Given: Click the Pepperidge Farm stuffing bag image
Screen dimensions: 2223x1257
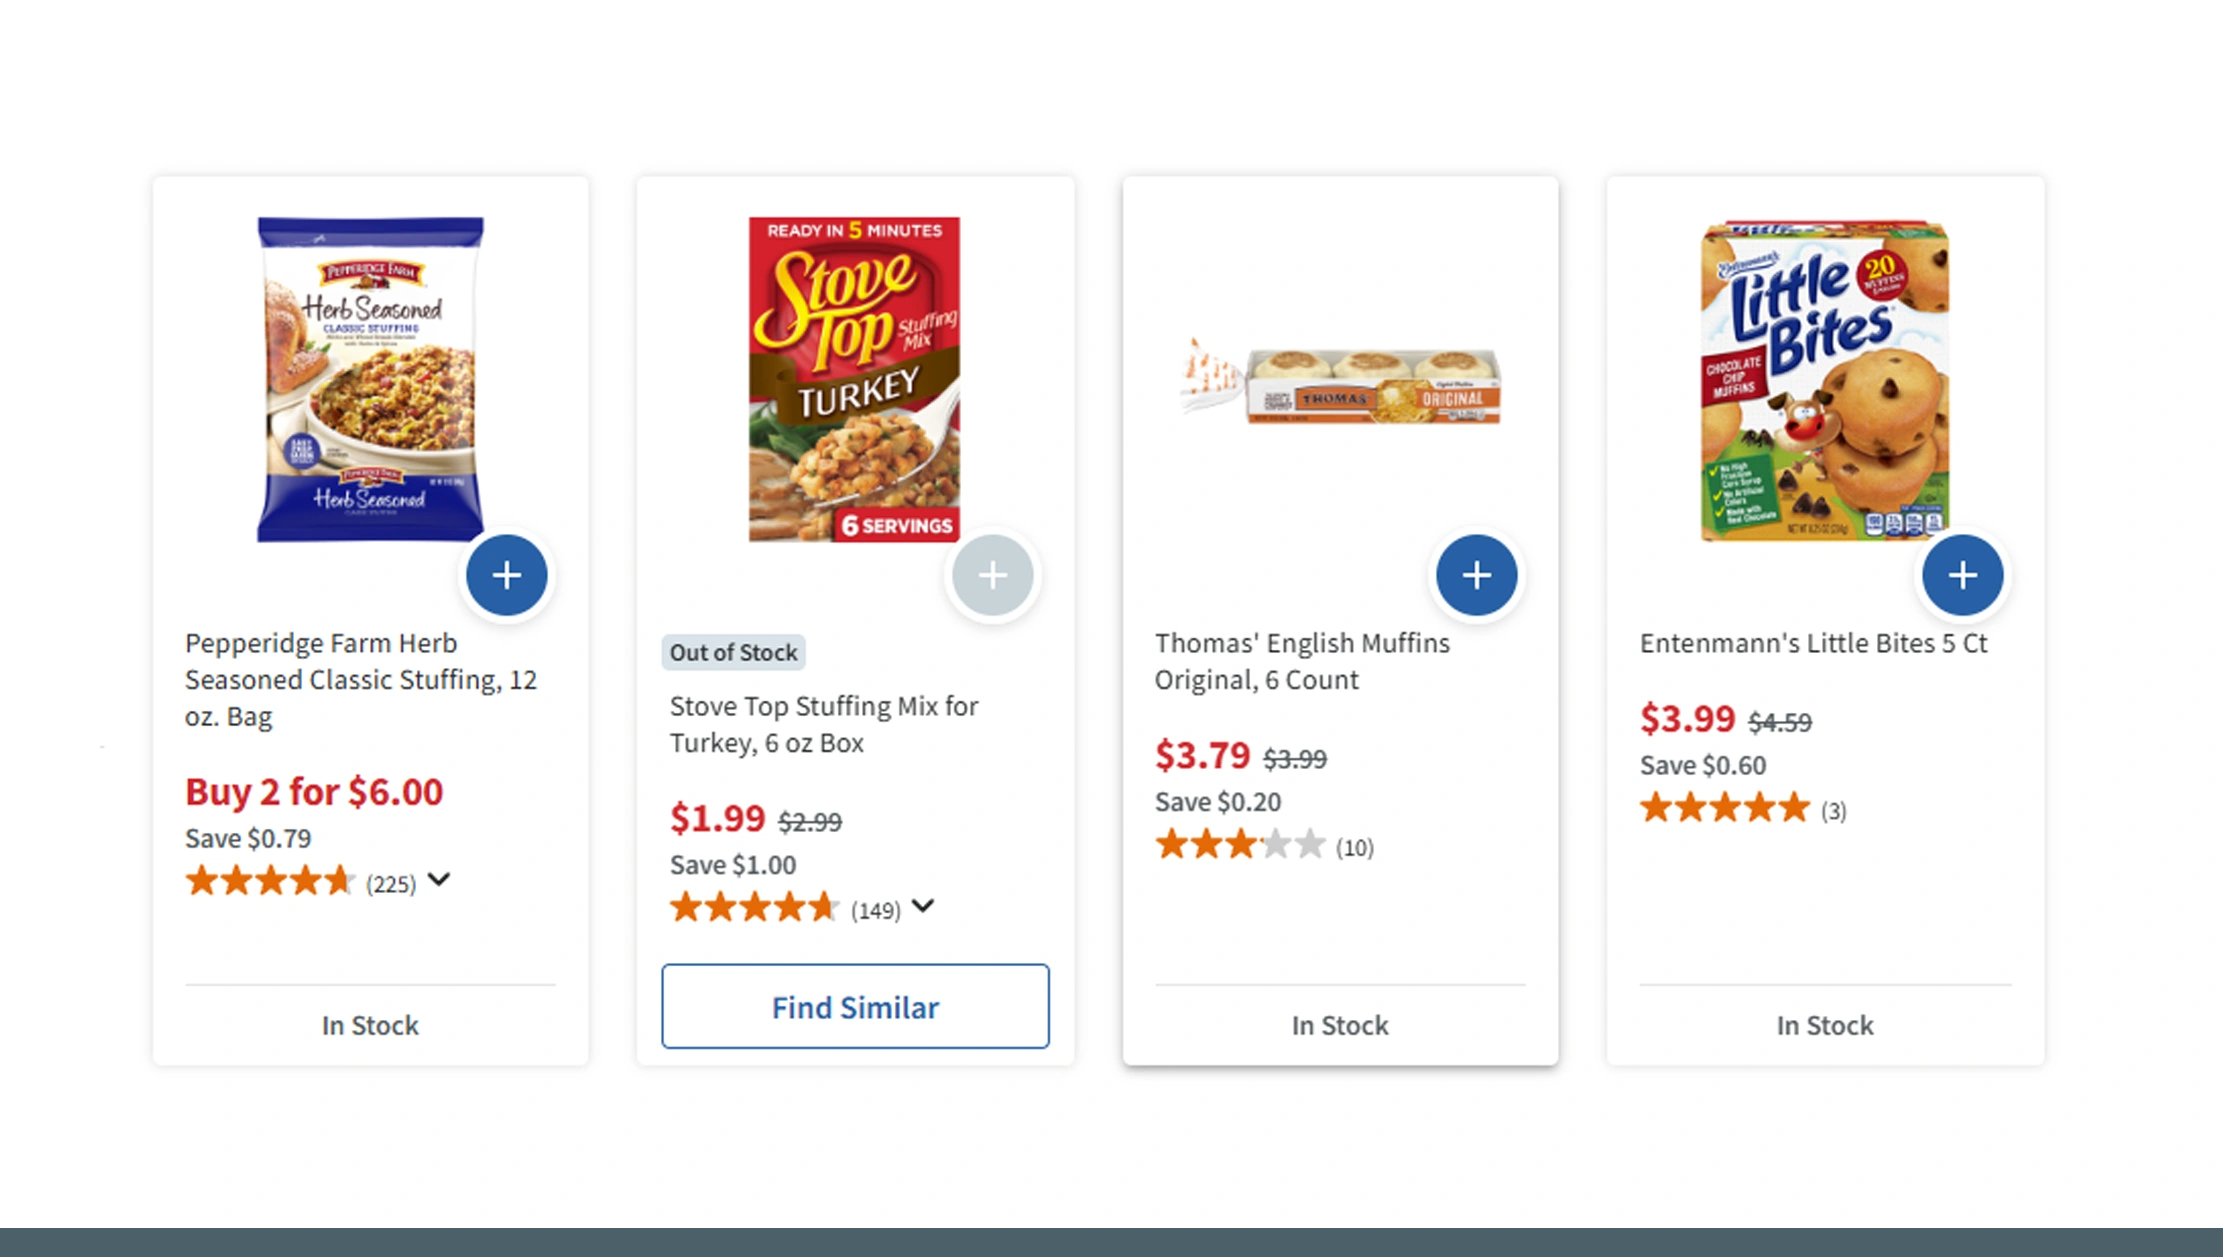Looking at the screenshot, I should [x=370, y=380].
